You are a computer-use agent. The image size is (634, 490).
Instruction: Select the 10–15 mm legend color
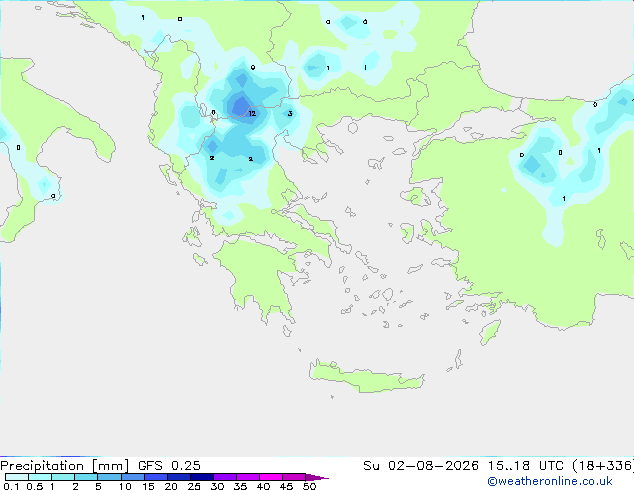[x=132, y=477]
